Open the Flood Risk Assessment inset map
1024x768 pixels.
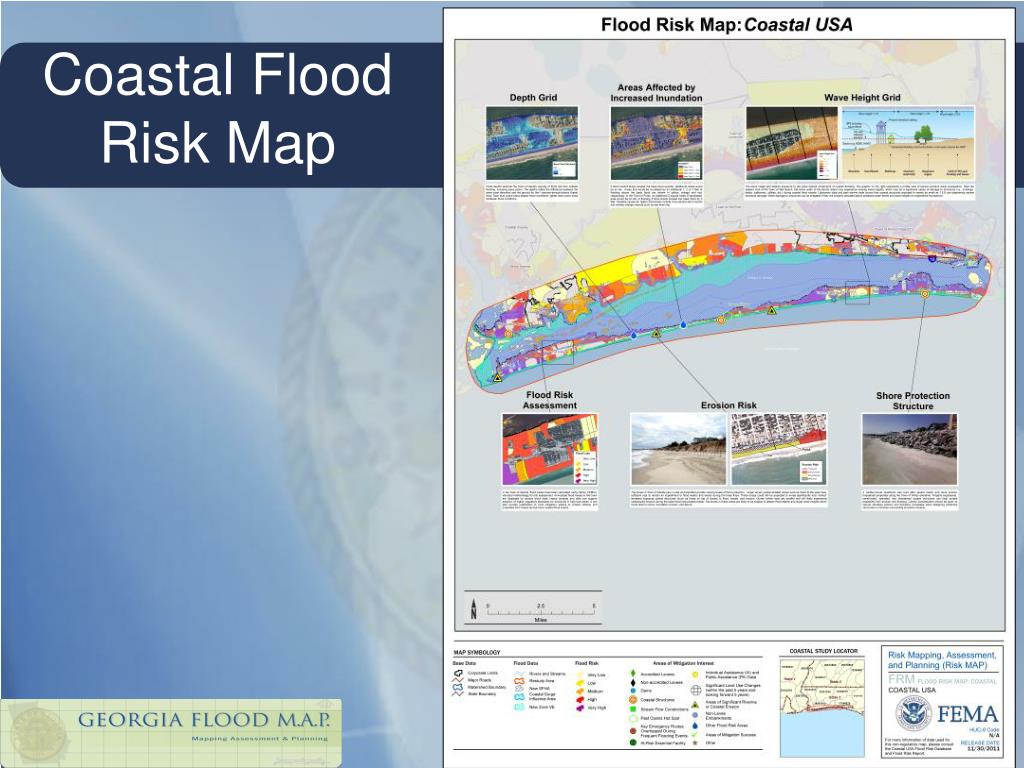click(550, 449)
